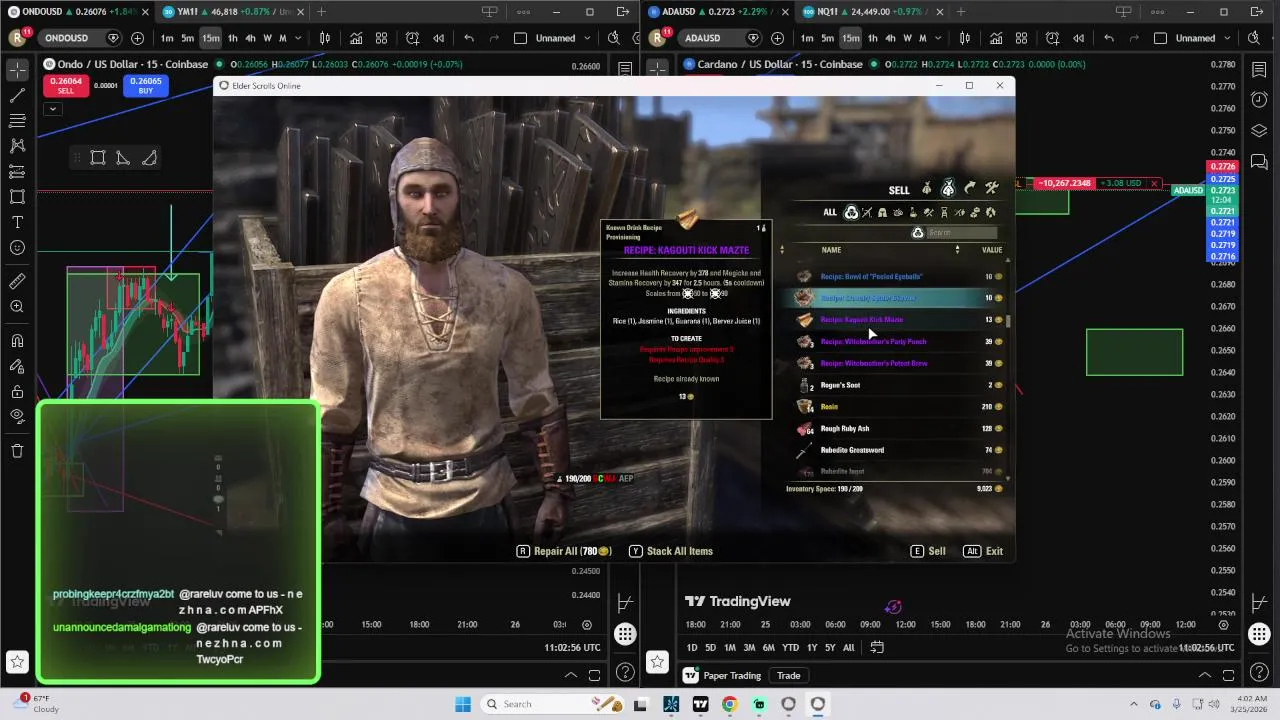Select YTD date range in ADAUSD chart
The height and width of the screenshot is (720, 1280).
[x=790, y=648]
